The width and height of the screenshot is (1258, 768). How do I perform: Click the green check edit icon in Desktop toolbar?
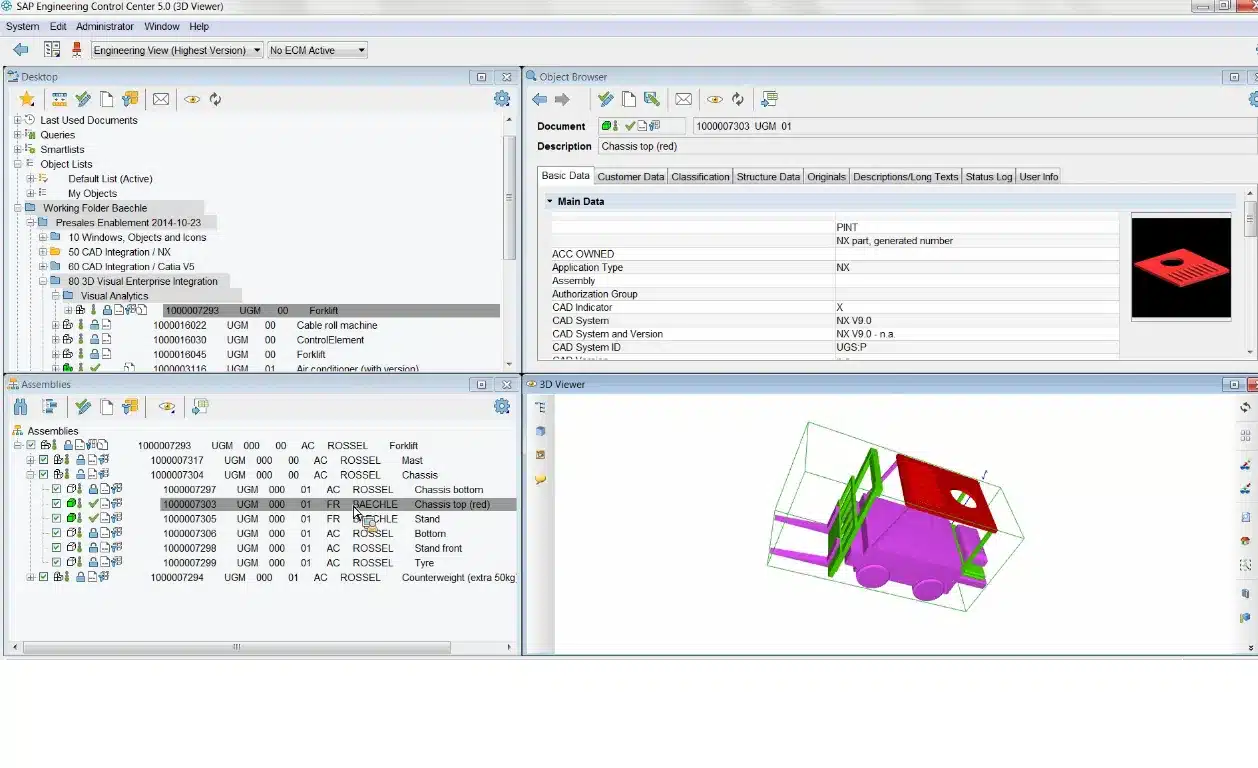83,99
